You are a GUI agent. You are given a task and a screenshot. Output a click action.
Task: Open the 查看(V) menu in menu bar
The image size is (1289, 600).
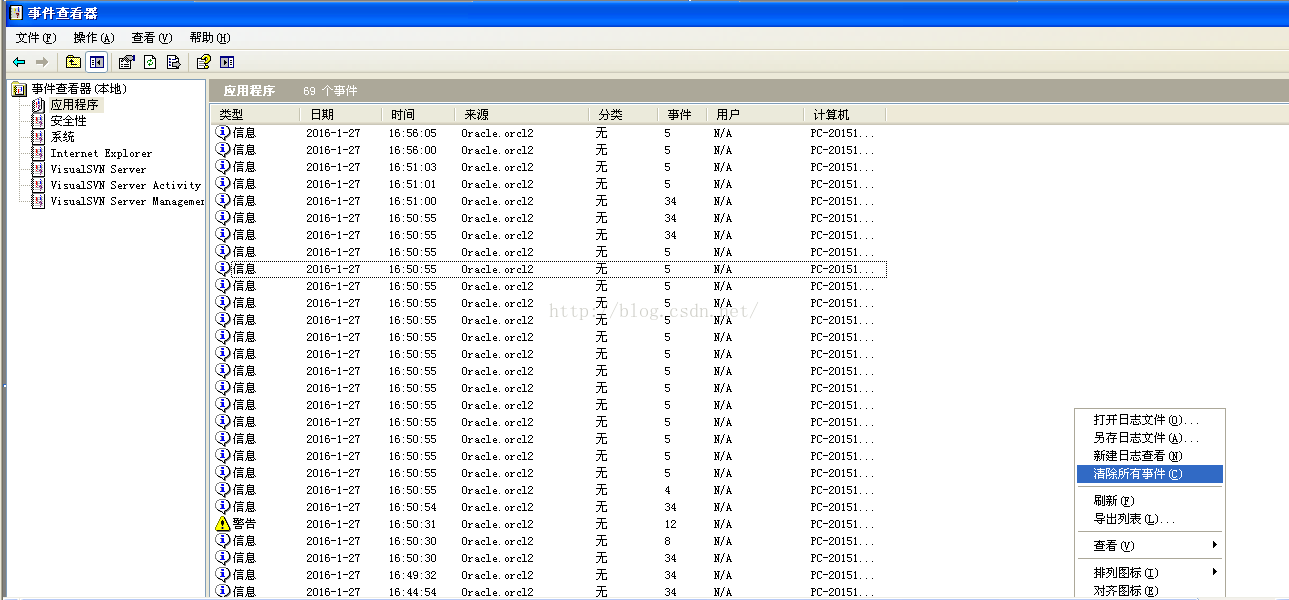(x=152, y=38)
